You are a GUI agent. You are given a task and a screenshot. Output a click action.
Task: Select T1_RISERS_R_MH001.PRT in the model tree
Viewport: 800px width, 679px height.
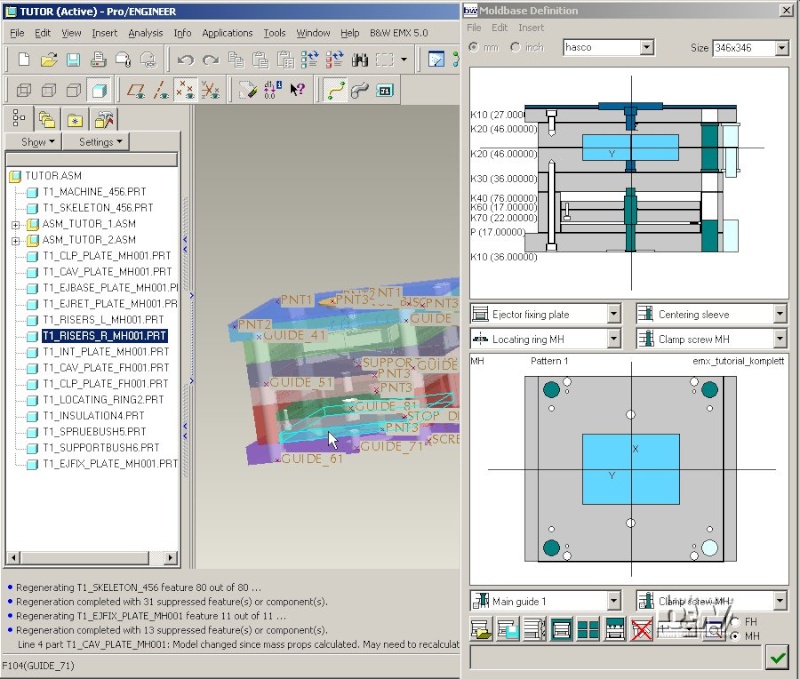coord(105,336)
